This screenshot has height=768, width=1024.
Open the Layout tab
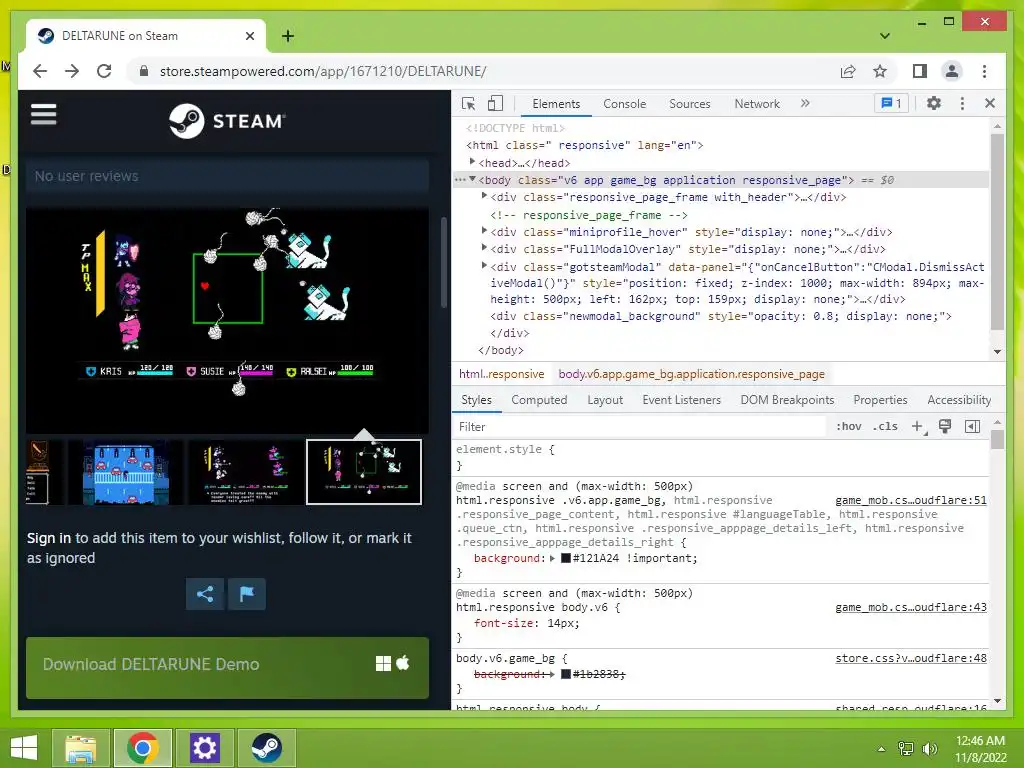pos(605,400)
